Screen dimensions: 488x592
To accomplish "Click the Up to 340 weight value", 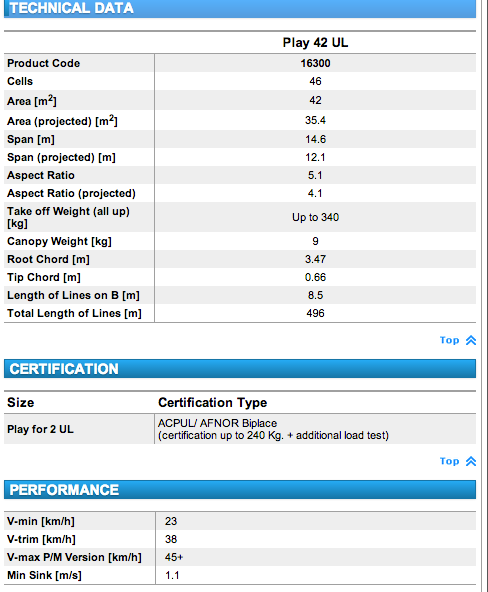I will coord(315,217).
